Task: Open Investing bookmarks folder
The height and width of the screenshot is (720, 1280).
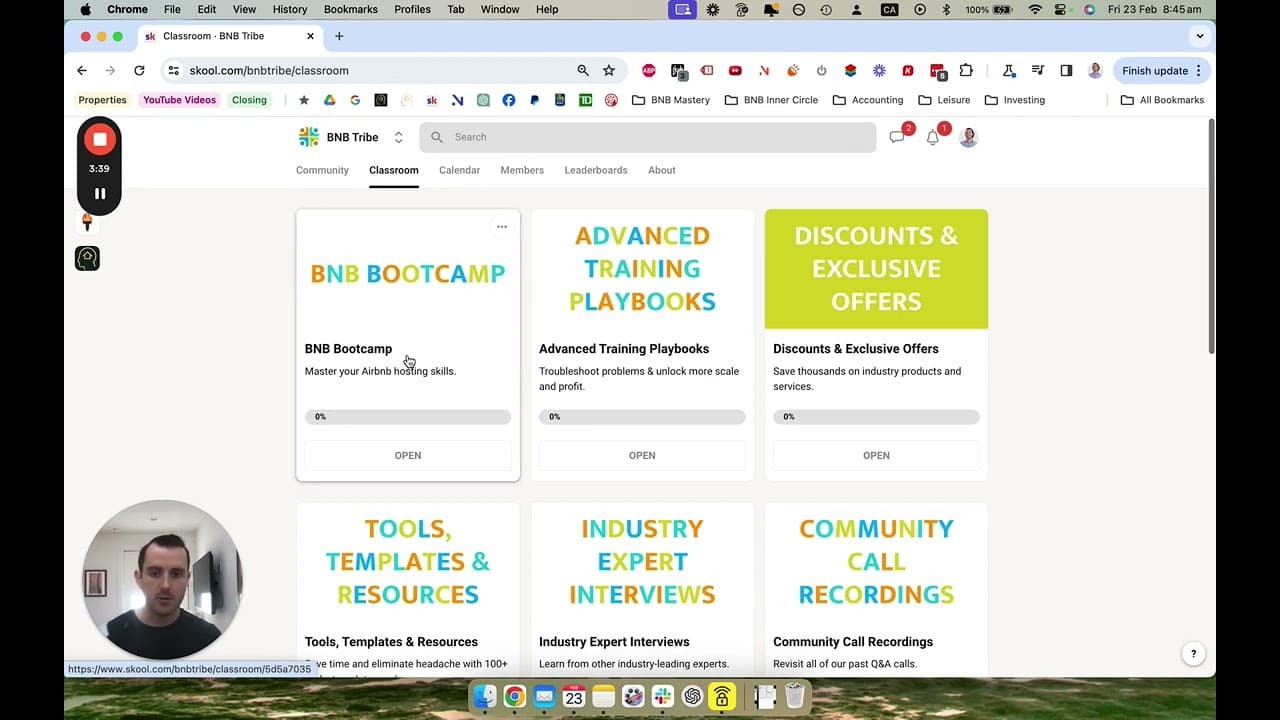Action: (x=1015, y=100)
